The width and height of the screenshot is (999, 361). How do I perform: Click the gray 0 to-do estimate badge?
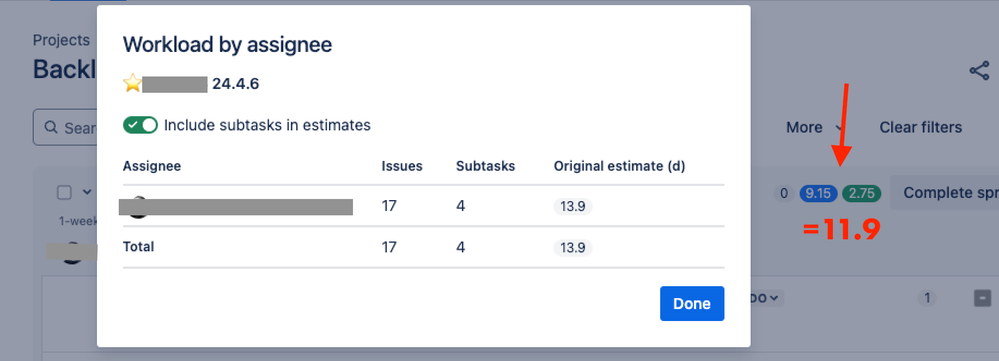(x=784, y=193)
